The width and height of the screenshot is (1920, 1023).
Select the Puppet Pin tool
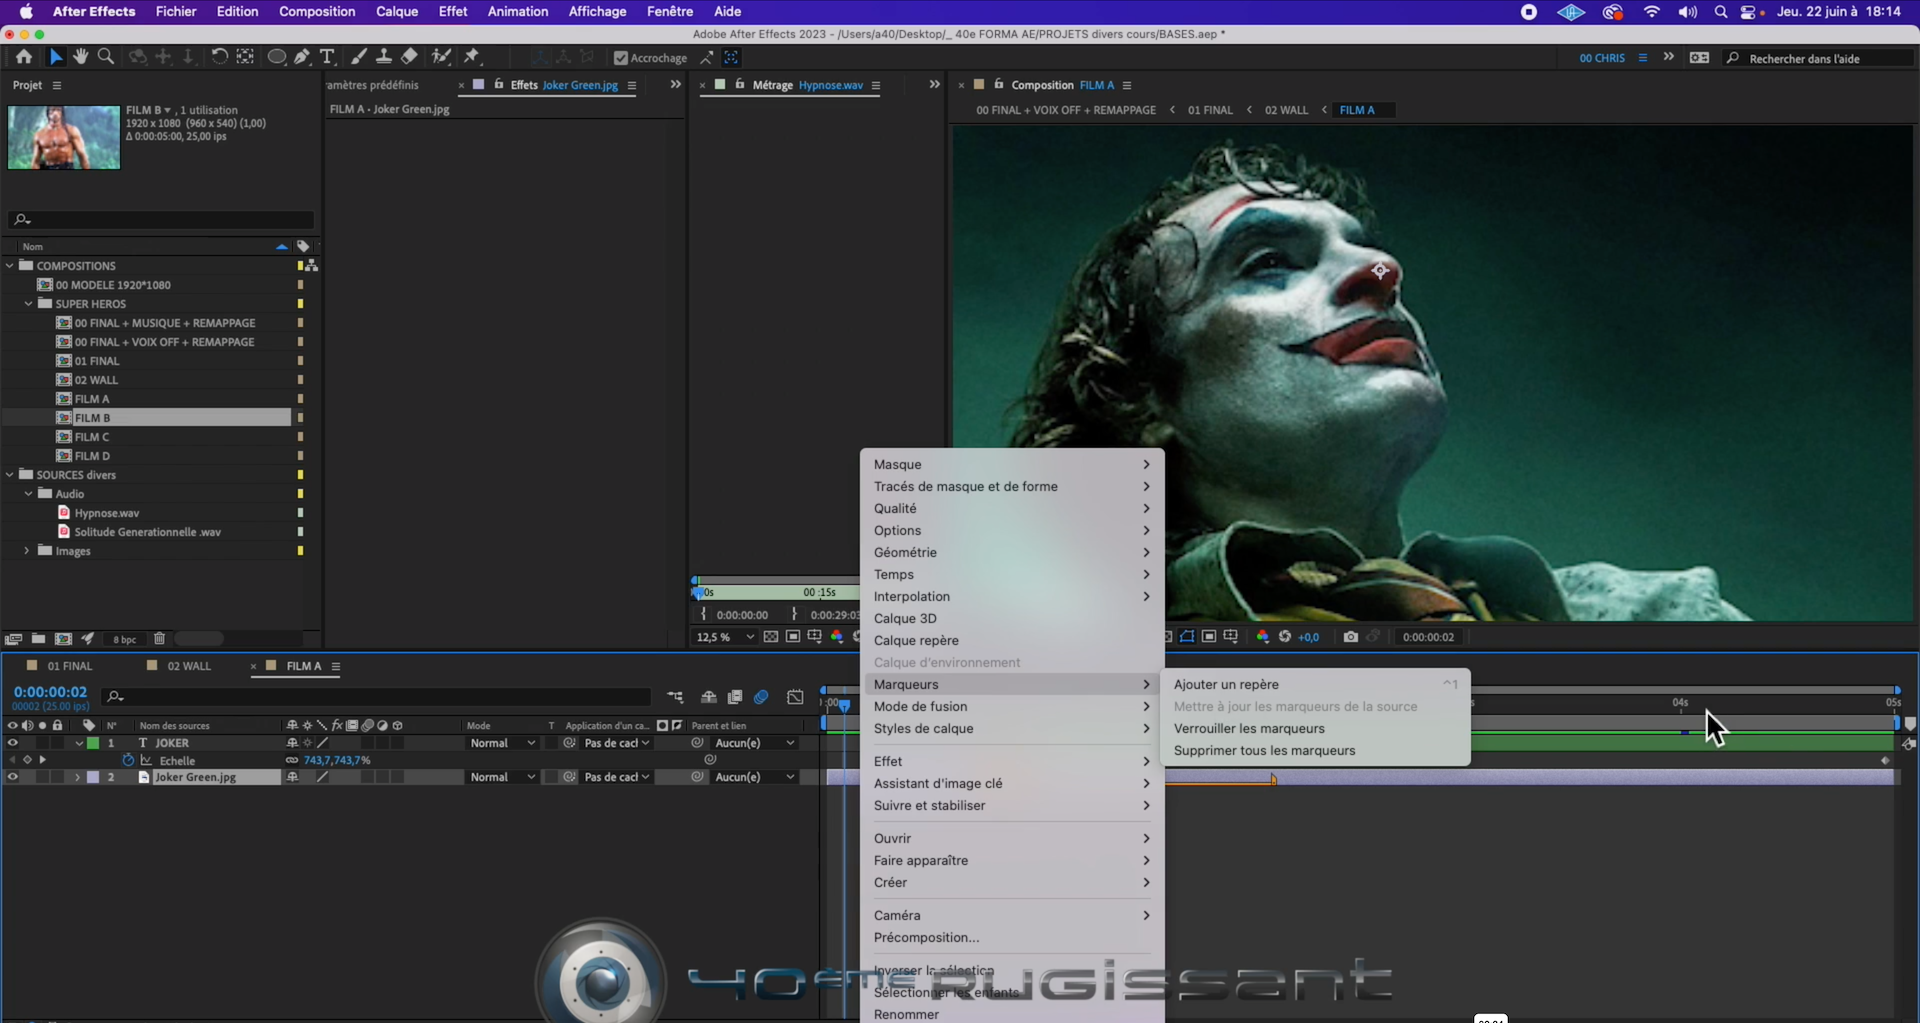click(x=472, y=57)
